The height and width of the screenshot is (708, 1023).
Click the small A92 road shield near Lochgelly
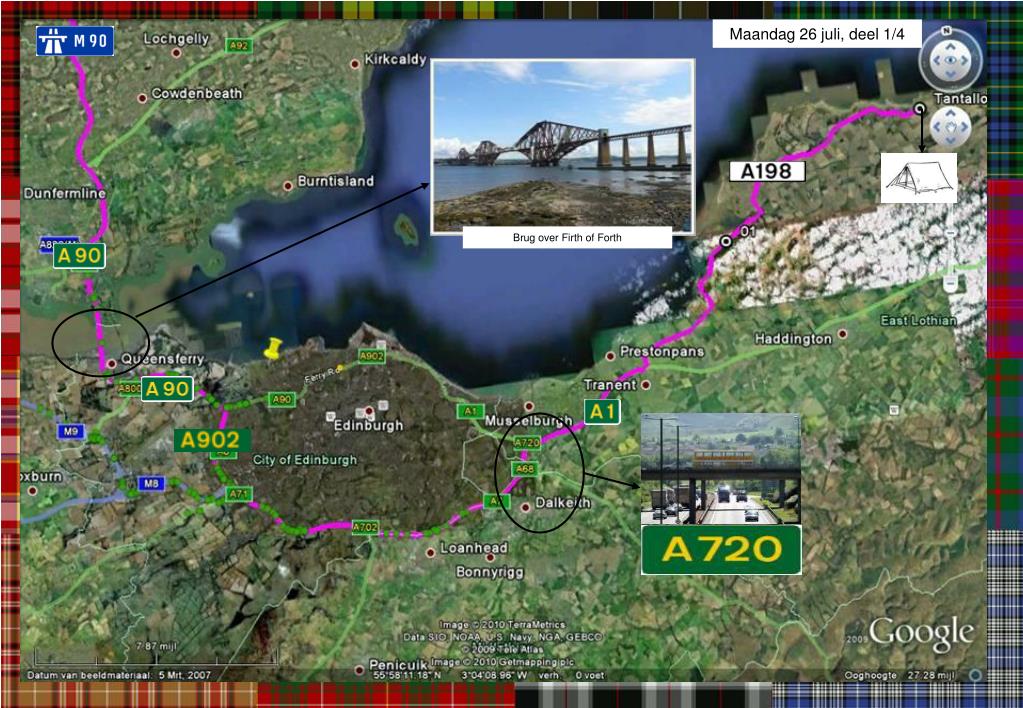[x=239, y=45]
